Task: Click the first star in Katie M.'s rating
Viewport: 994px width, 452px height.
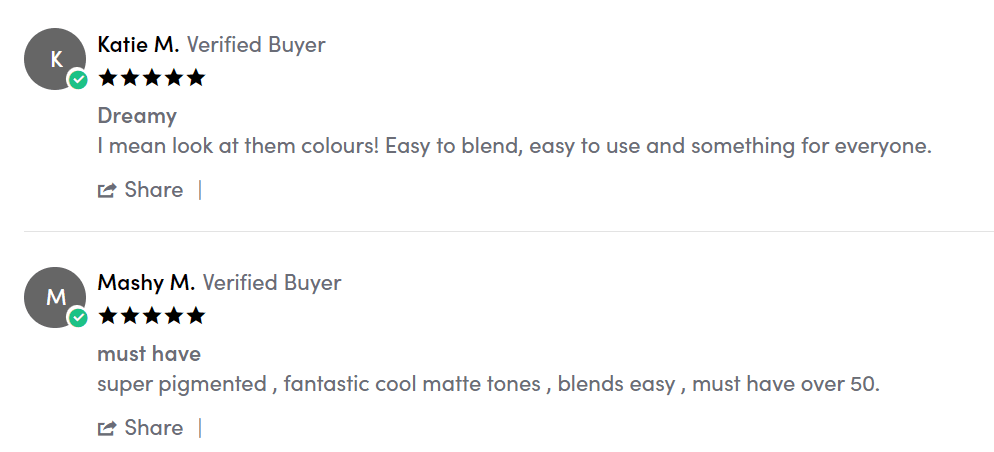Action: 107,78
